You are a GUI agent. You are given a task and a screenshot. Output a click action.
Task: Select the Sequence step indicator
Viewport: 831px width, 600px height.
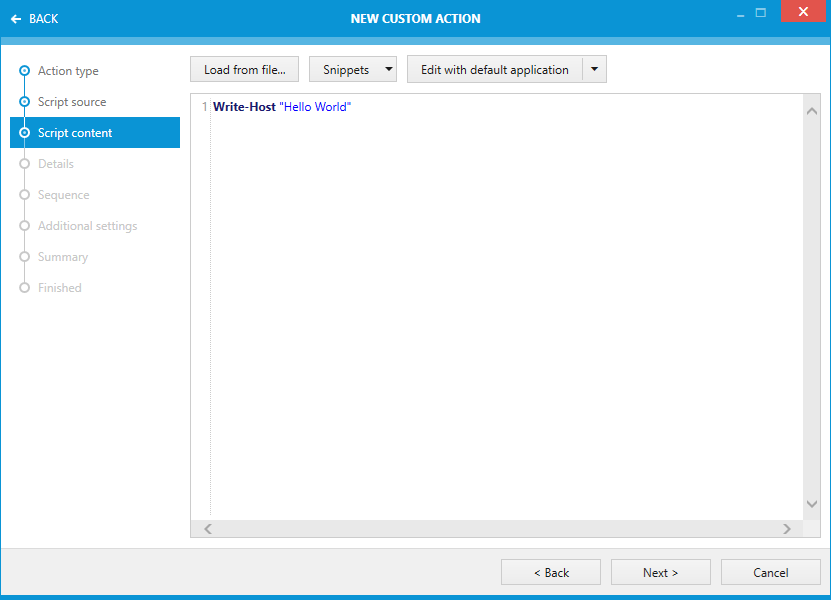23,194
